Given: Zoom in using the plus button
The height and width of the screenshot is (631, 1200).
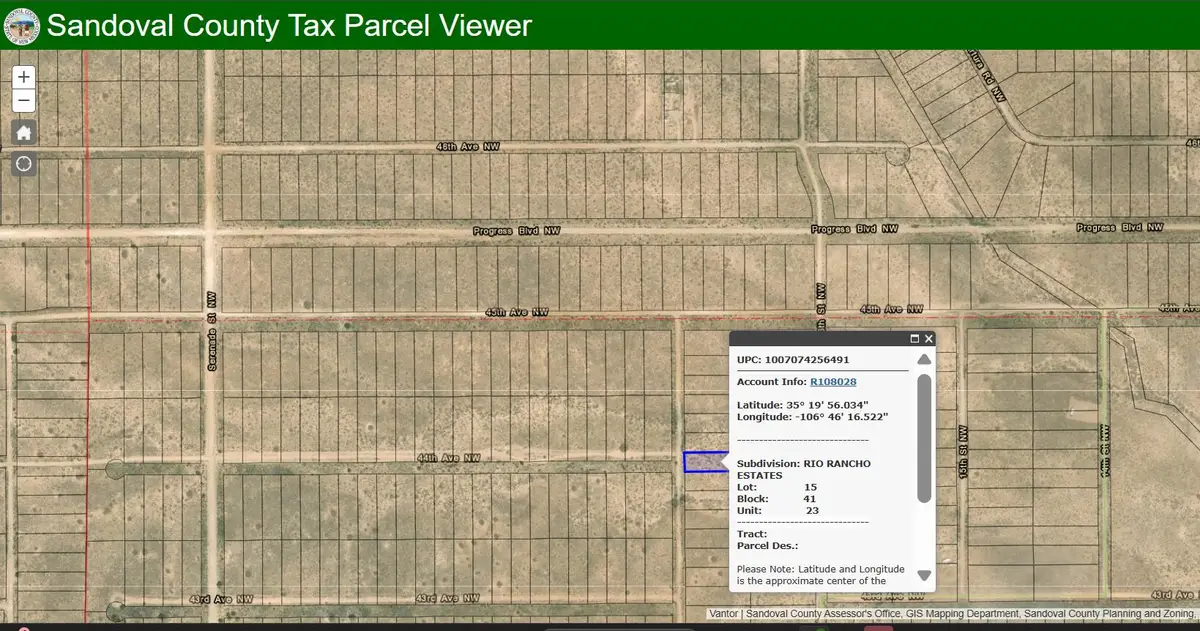Looking at the screenshot, I should tap(23, 76).
